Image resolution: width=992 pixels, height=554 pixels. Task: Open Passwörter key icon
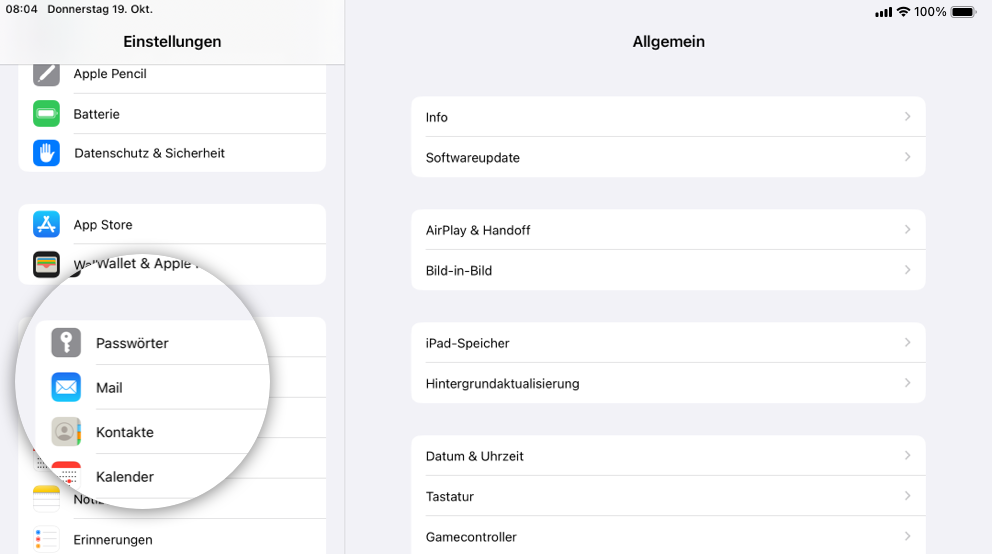[66, 343]
